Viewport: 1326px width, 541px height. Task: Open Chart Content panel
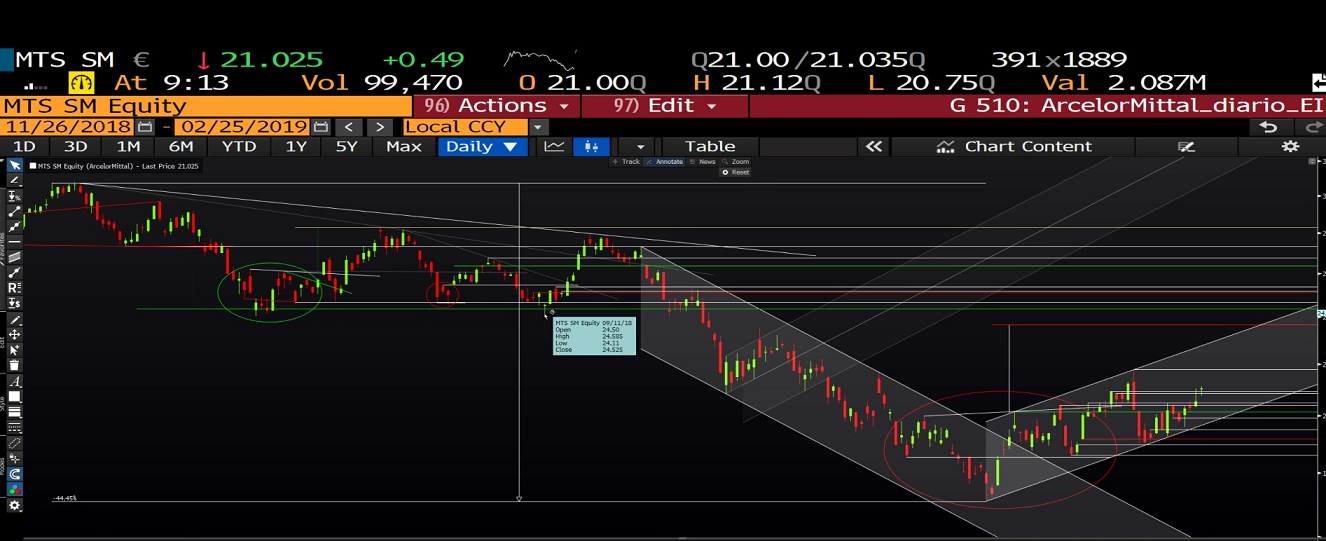click(x=1014, y=146)
